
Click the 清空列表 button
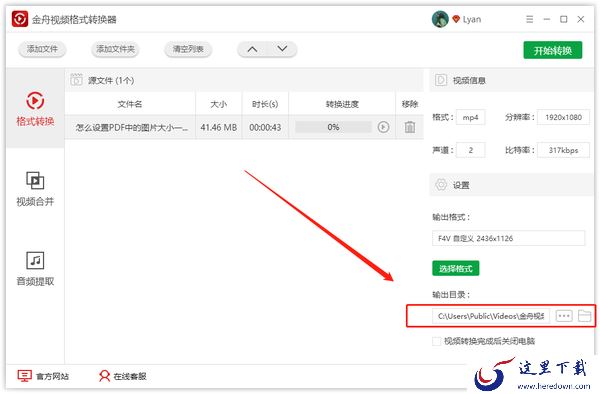[x=188, y=49]
